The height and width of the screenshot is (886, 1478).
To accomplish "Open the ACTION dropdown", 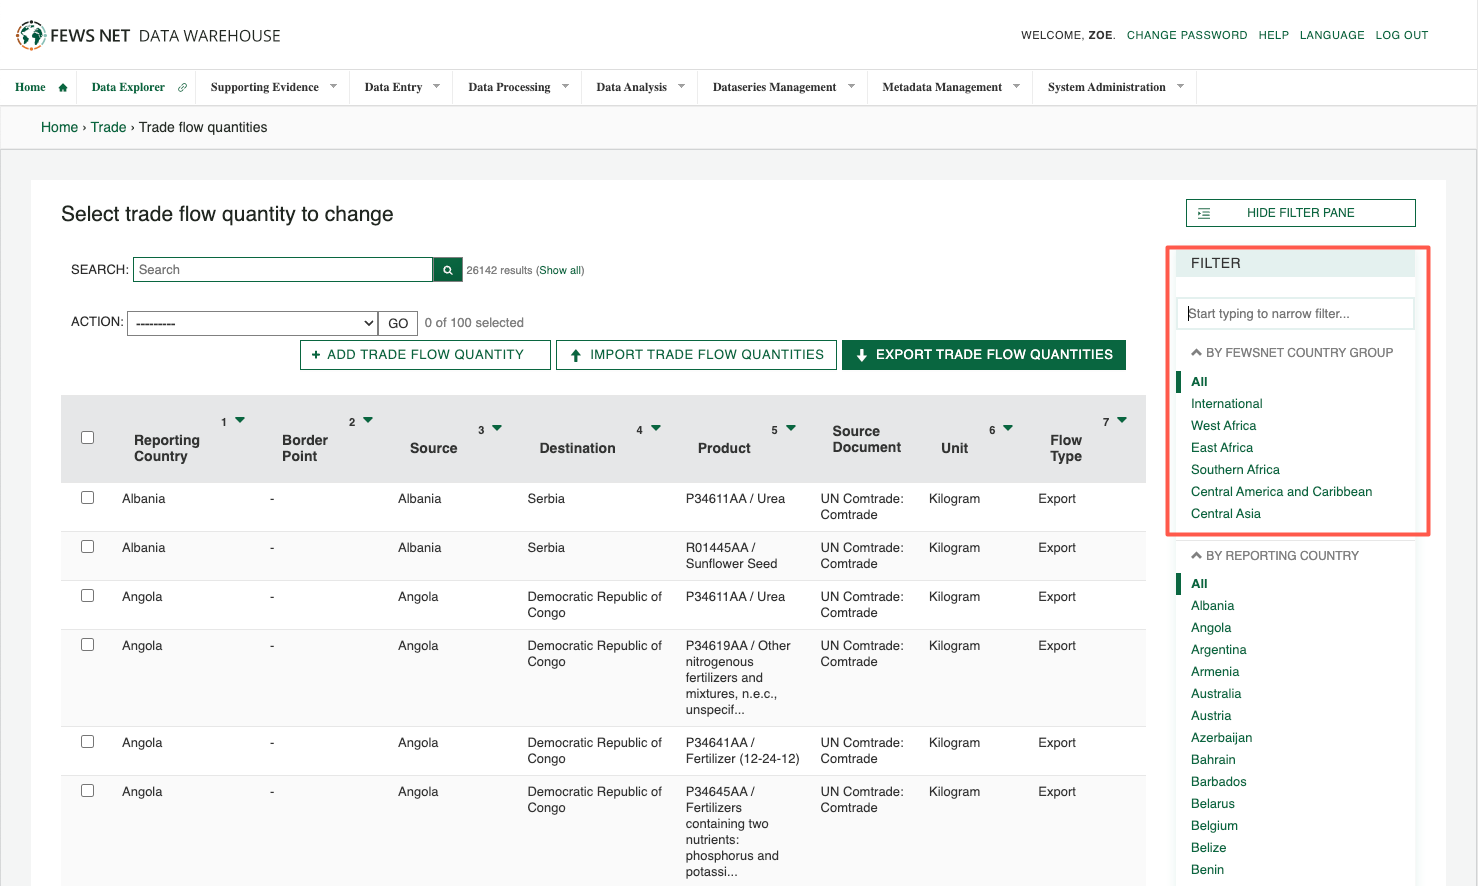I will coord(251,322).
